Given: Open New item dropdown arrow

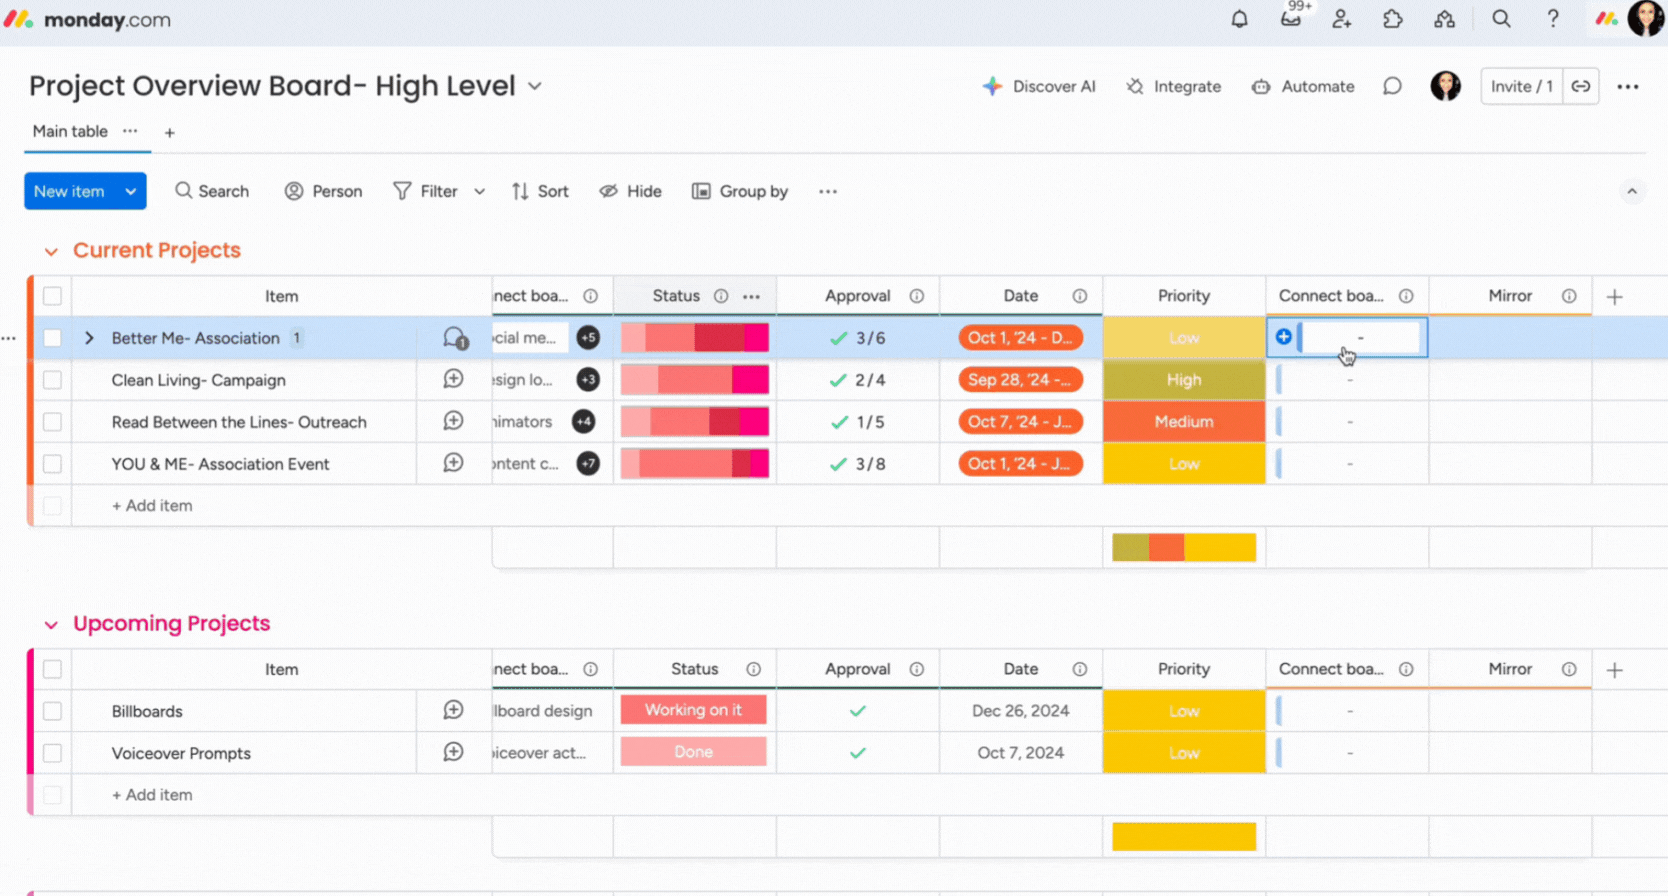Looking at the screenshot, I should point(131,191).
